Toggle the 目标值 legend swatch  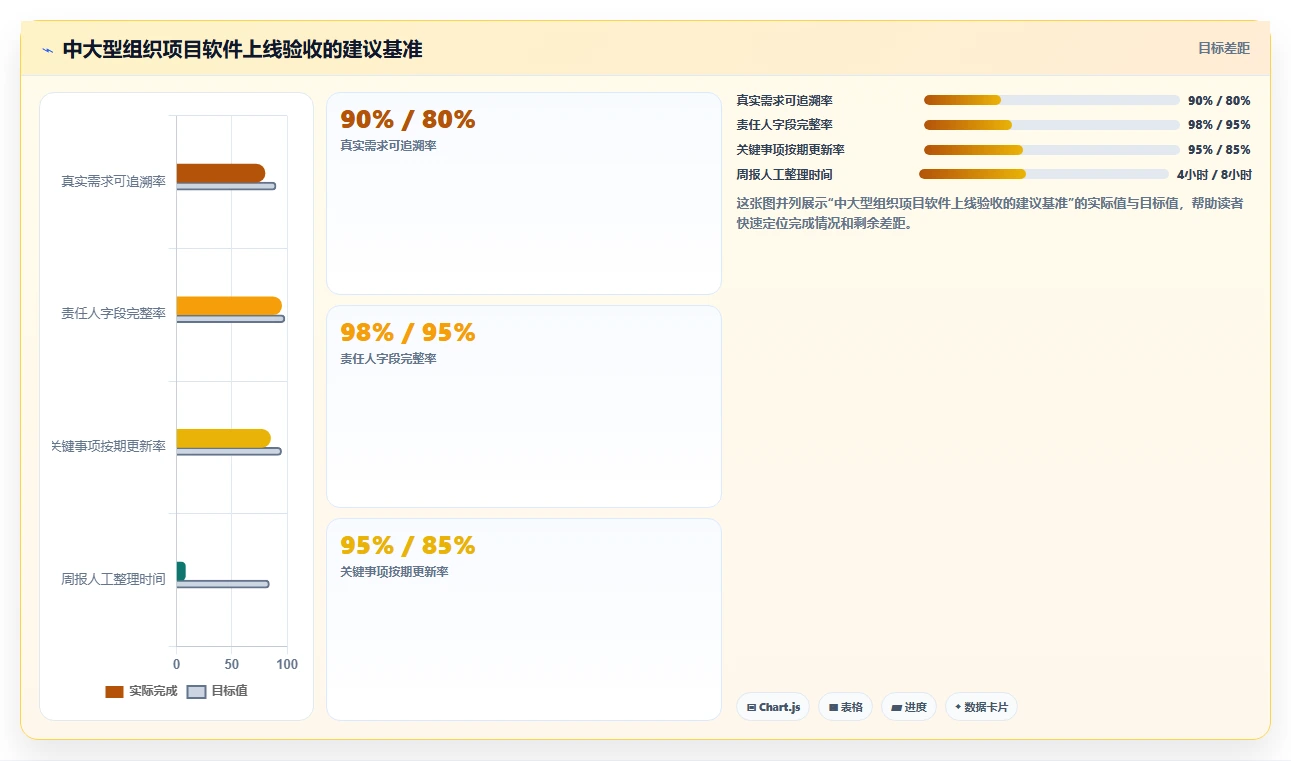coord(196,691)
